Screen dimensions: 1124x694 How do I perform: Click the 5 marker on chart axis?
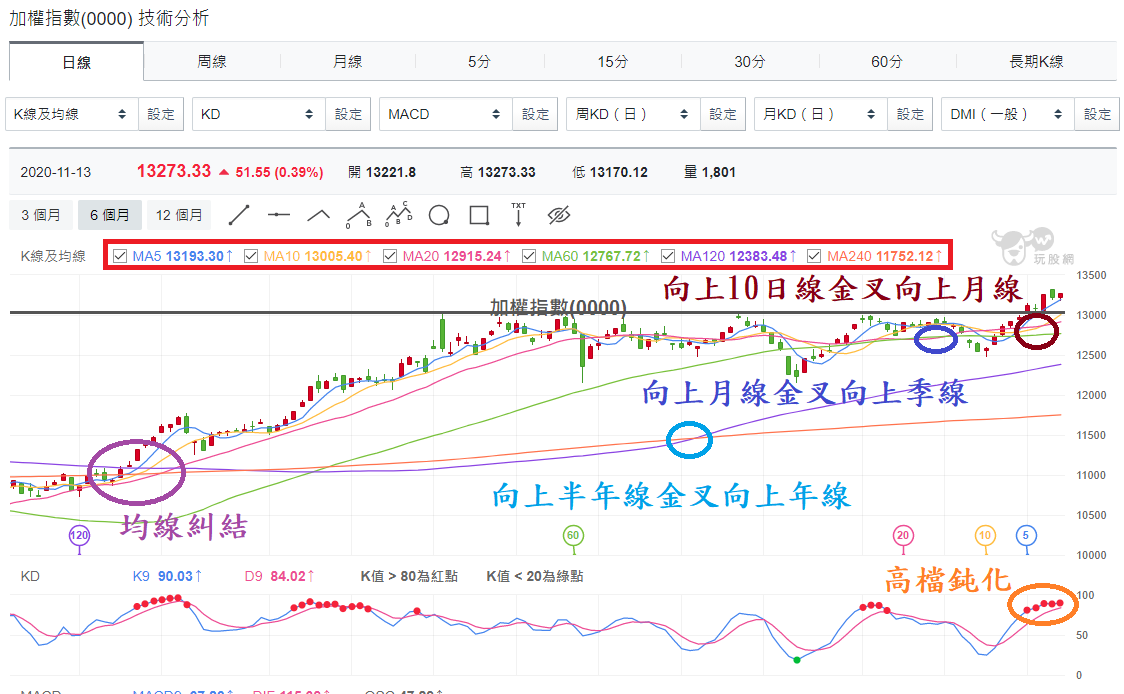click(x=1026, y=536)
